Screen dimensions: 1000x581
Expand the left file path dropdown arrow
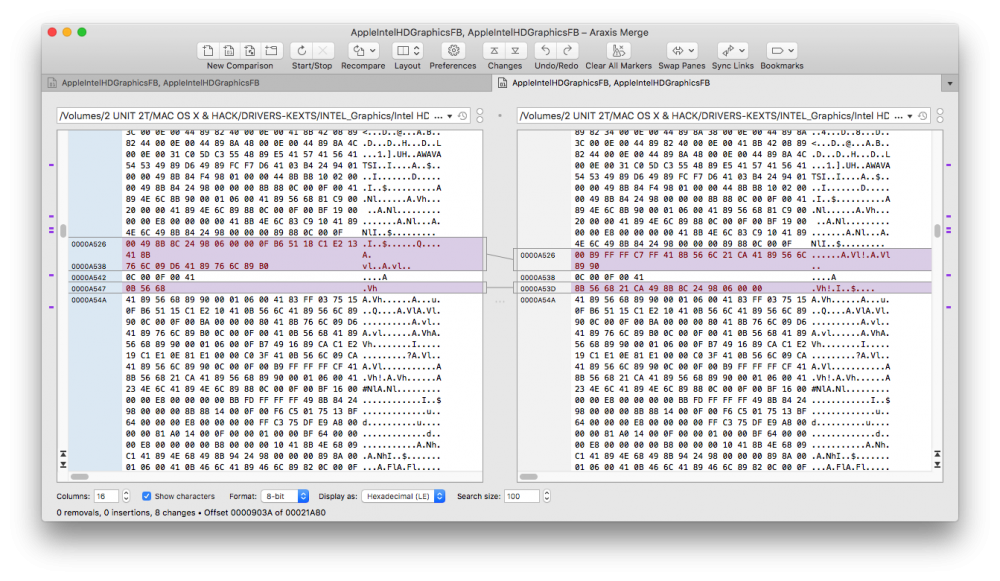click(450, 116)
